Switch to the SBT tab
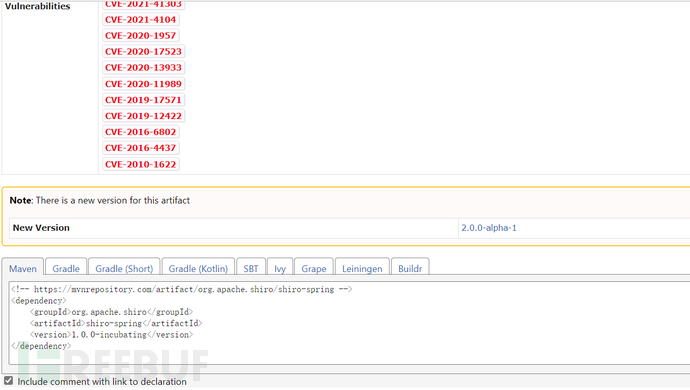 click(251, 268)
